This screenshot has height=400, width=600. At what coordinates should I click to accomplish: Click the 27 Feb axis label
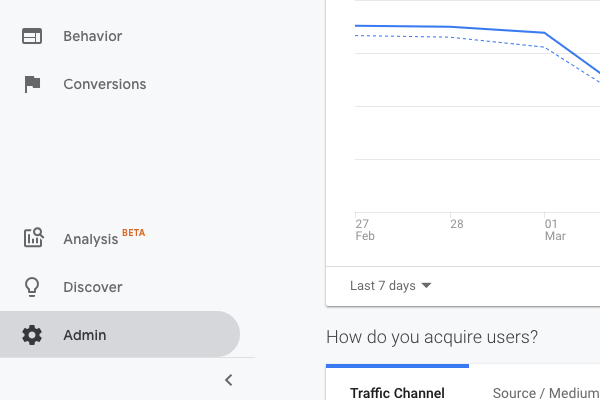pyautogui.click(x=362, y=230)
